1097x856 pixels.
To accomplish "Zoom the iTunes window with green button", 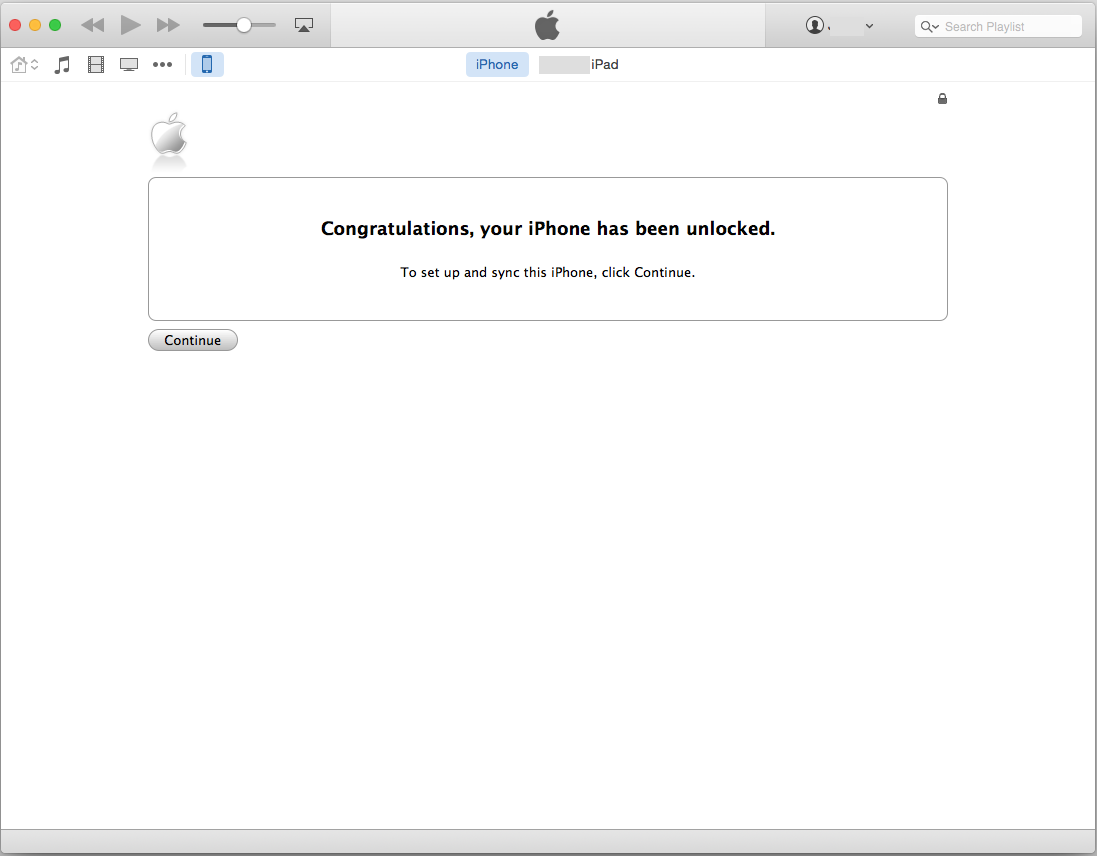I will [x=55, y=25].
